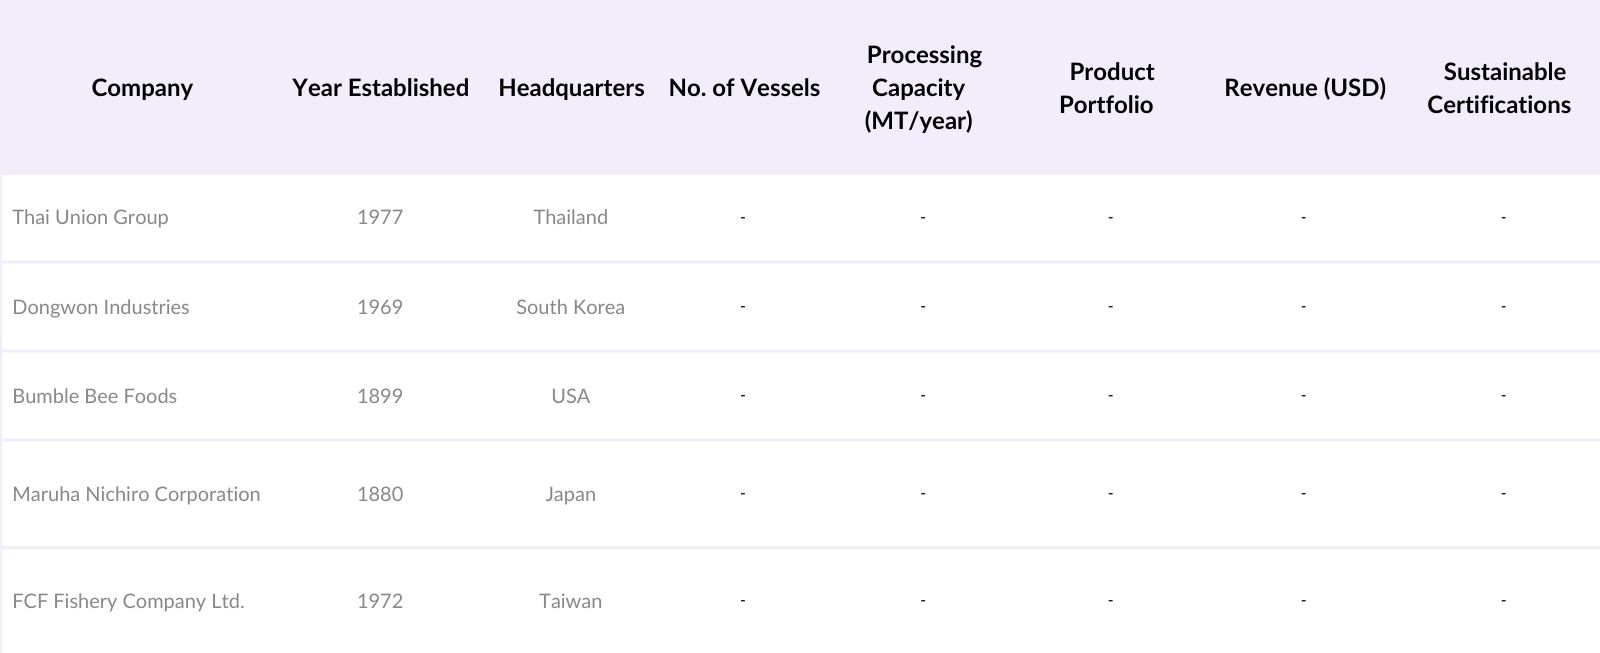1600x653 pixels.
Task: Click the Company column header
Action: (x=142, y=88)
